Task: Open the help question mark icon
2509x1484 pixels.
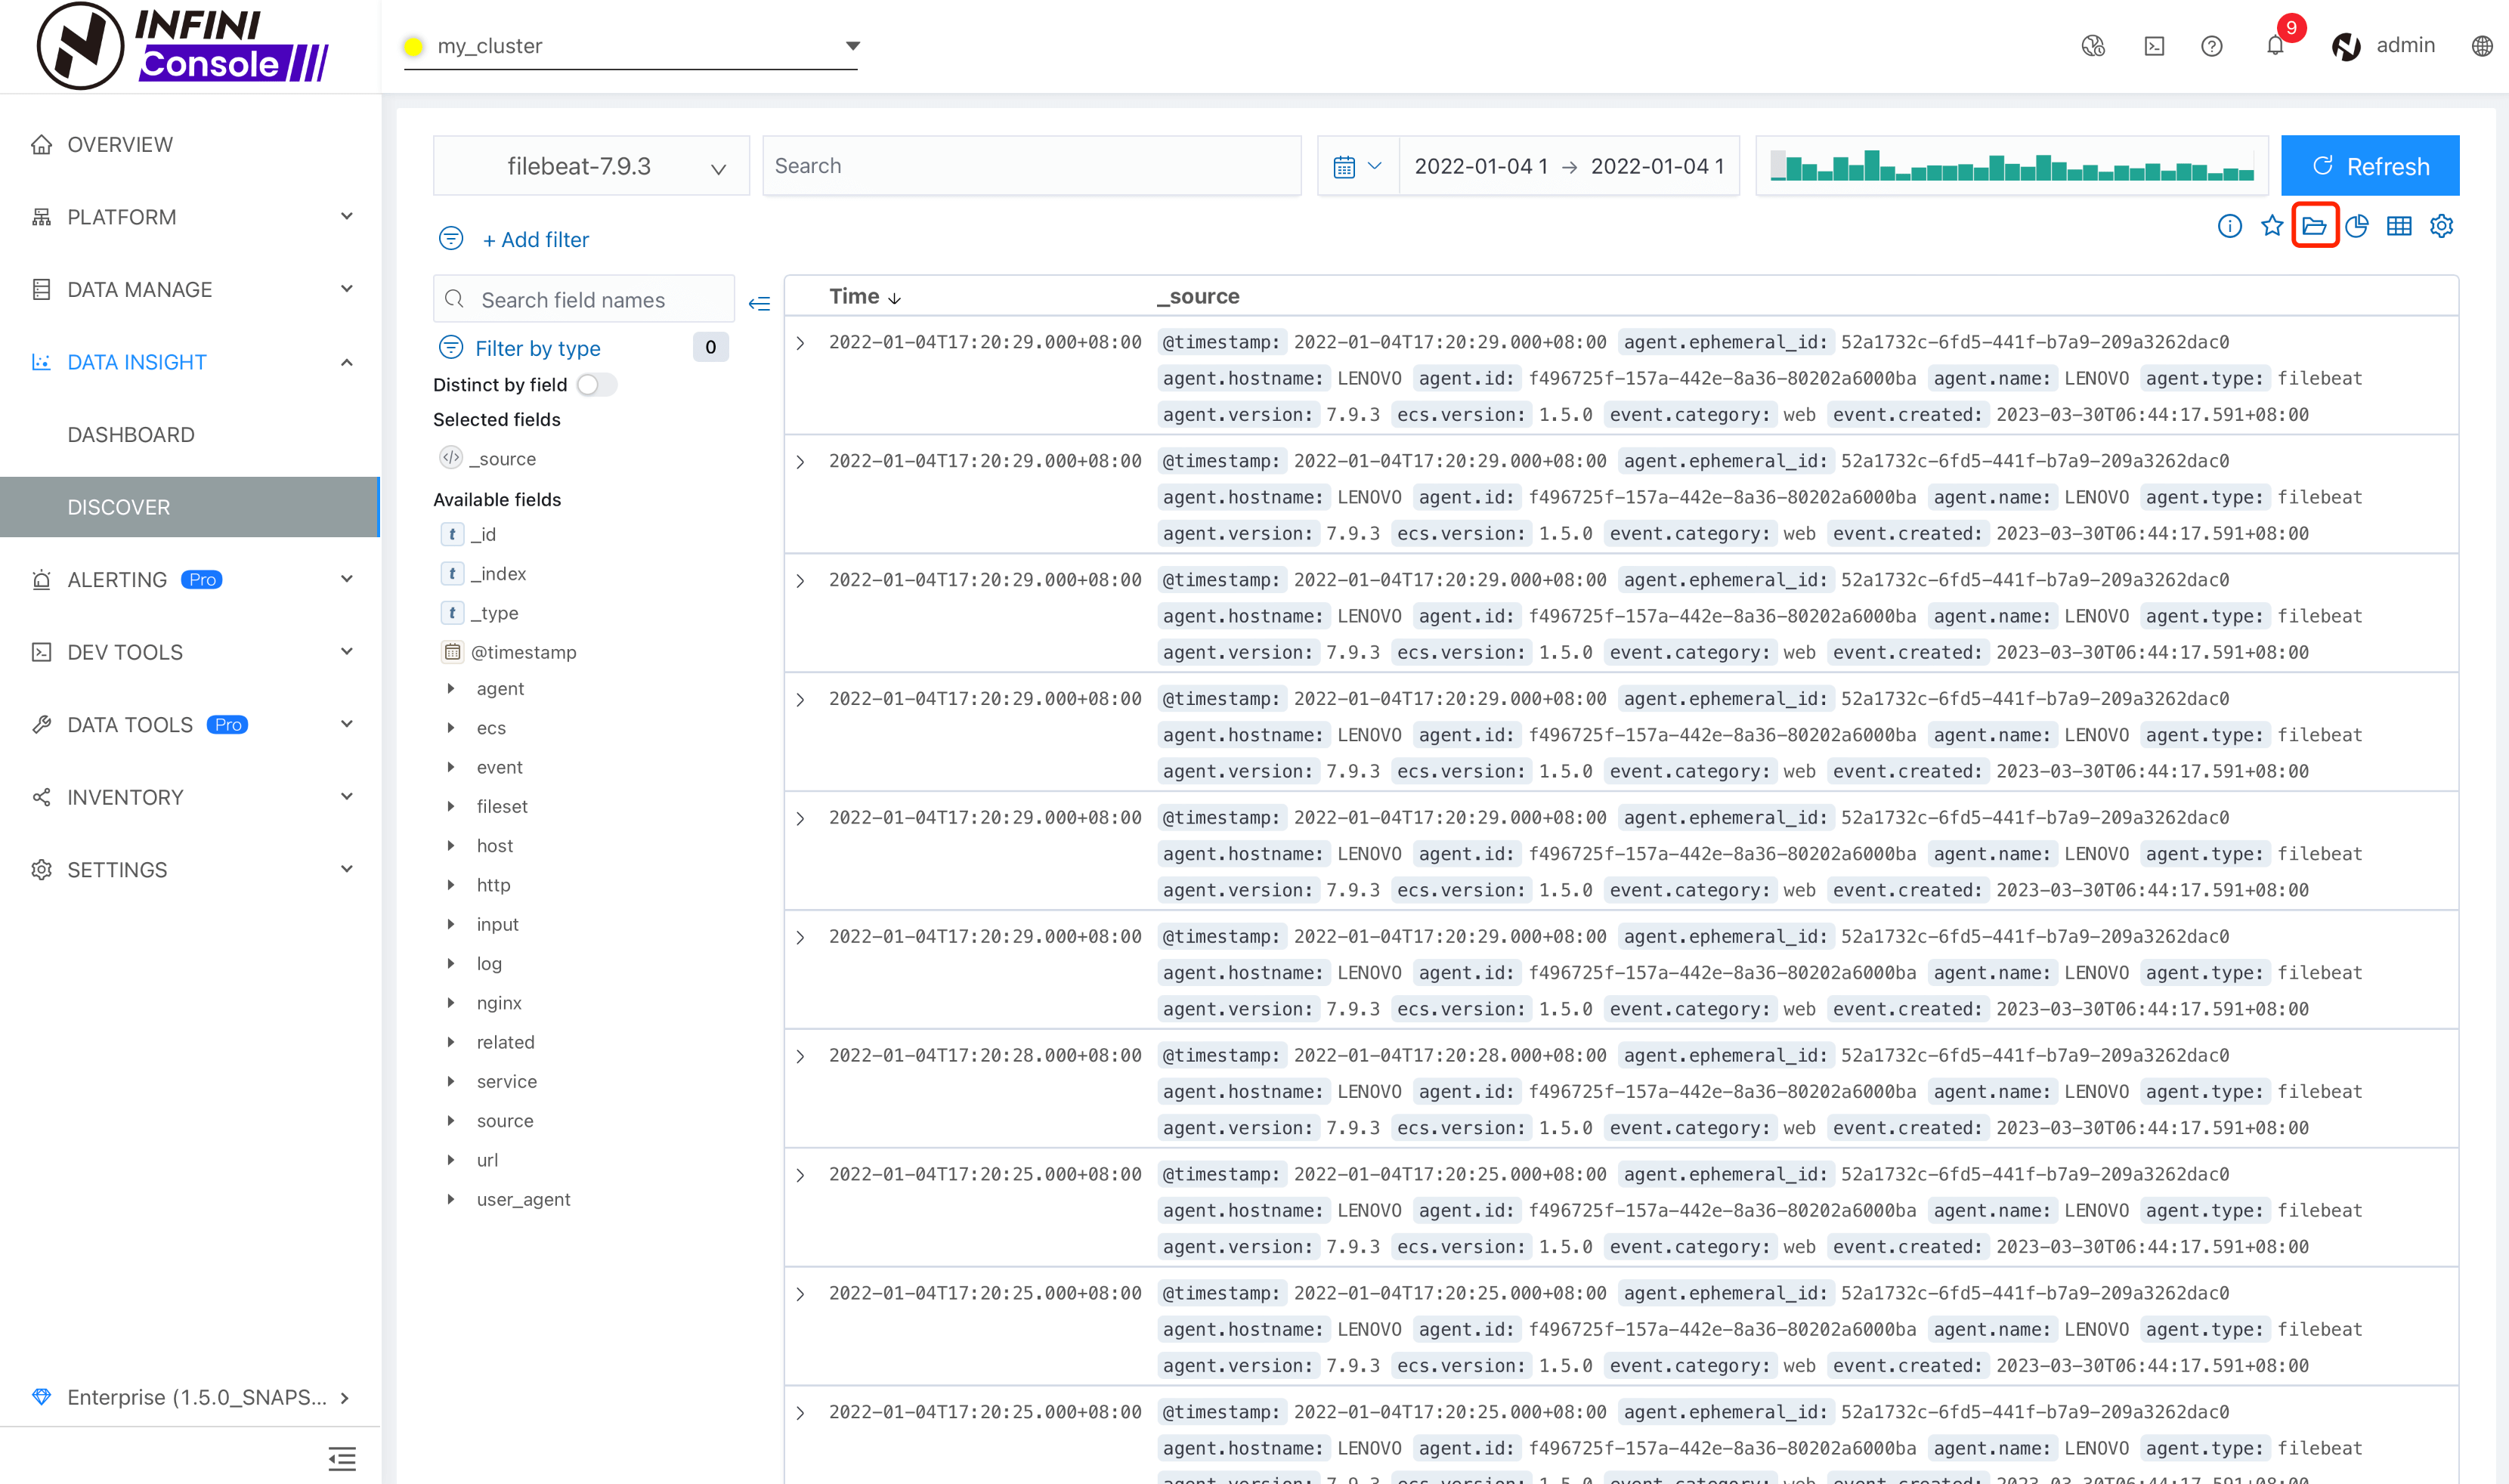Action: (x=2212, y=46)
